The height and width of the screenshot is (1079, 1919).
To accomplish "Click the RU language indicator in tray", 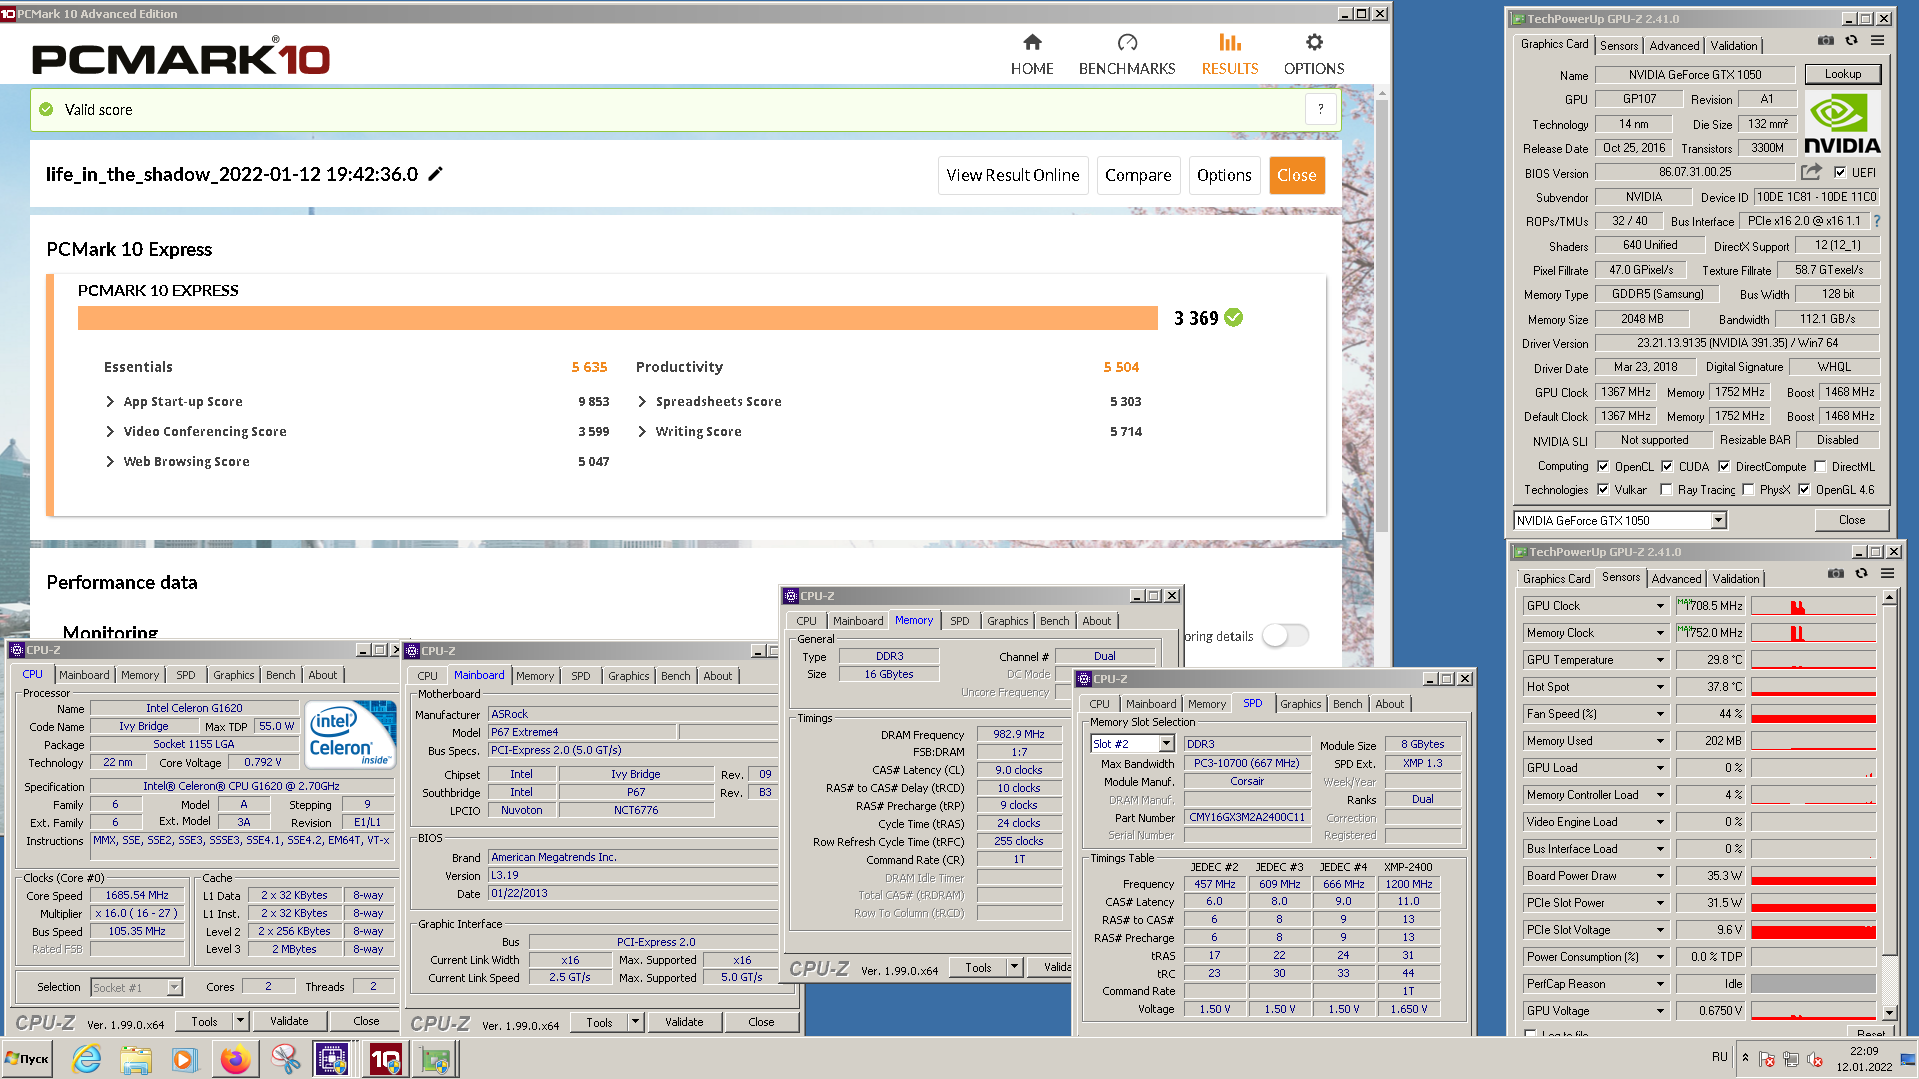I will click(x=1719, y=1057).
